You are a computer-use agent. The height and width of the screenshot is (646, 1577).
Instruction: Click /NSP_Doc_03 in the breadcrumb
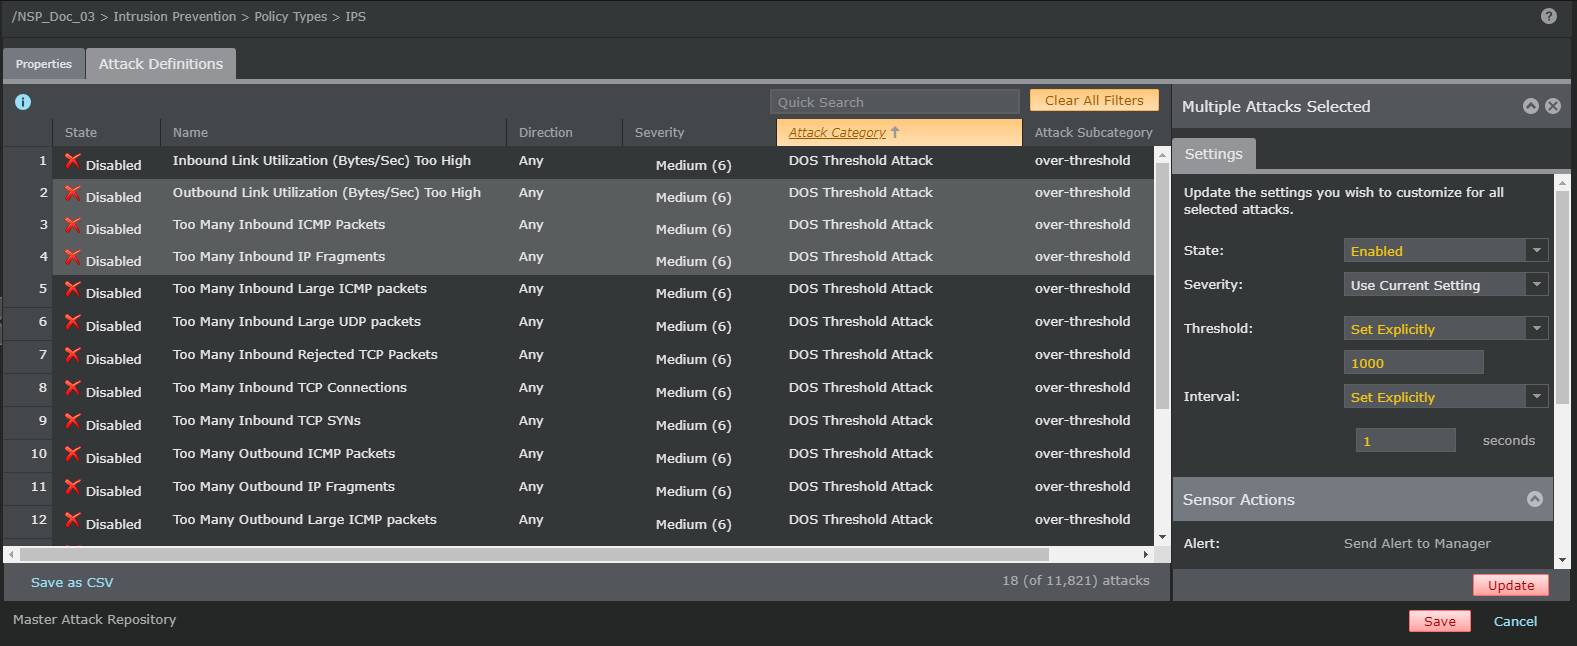(53, 17)
